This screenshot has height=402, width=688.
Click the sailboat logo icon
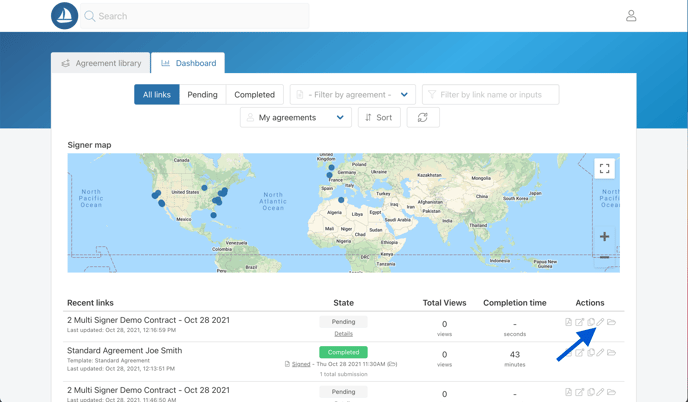pos(64,16)
